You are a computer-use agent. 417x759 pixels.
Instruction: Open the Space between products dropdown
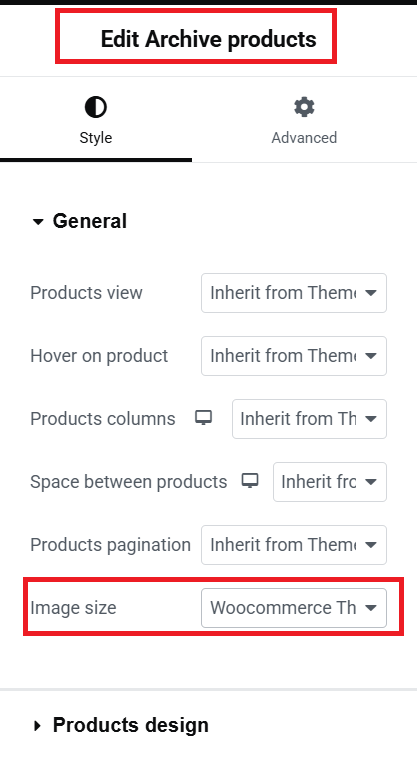coord(330,482)
